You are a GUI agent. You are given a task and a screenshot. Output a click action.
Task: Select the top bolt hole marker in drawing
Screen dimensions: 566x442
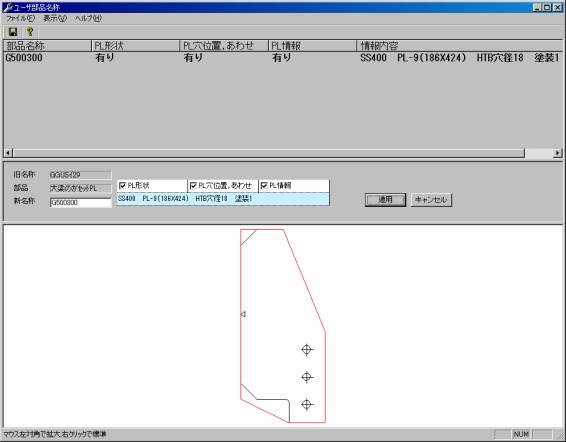307,350
